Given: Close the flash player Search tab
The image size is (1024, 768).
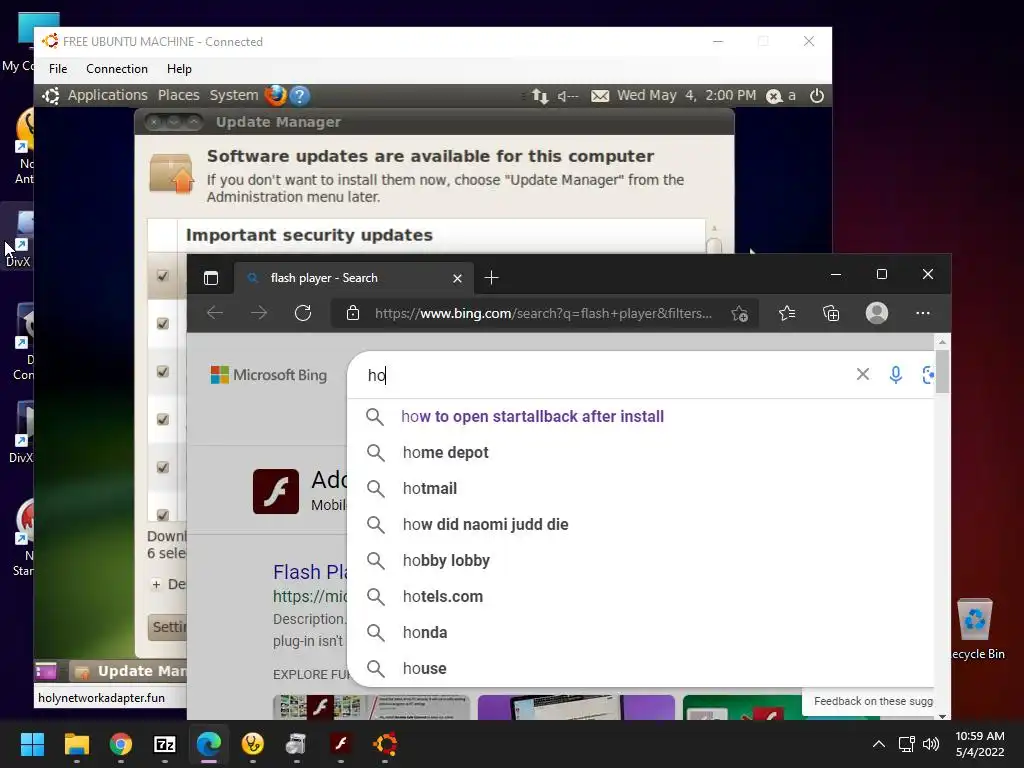Looking at the screenshot, I should coord(457,278).
